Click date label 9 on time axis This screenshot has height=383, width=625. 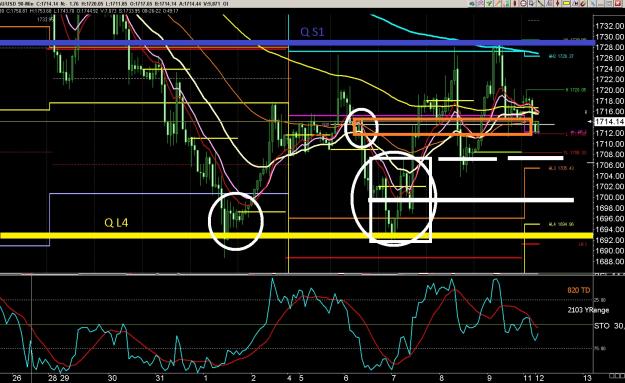coord(489,378)
